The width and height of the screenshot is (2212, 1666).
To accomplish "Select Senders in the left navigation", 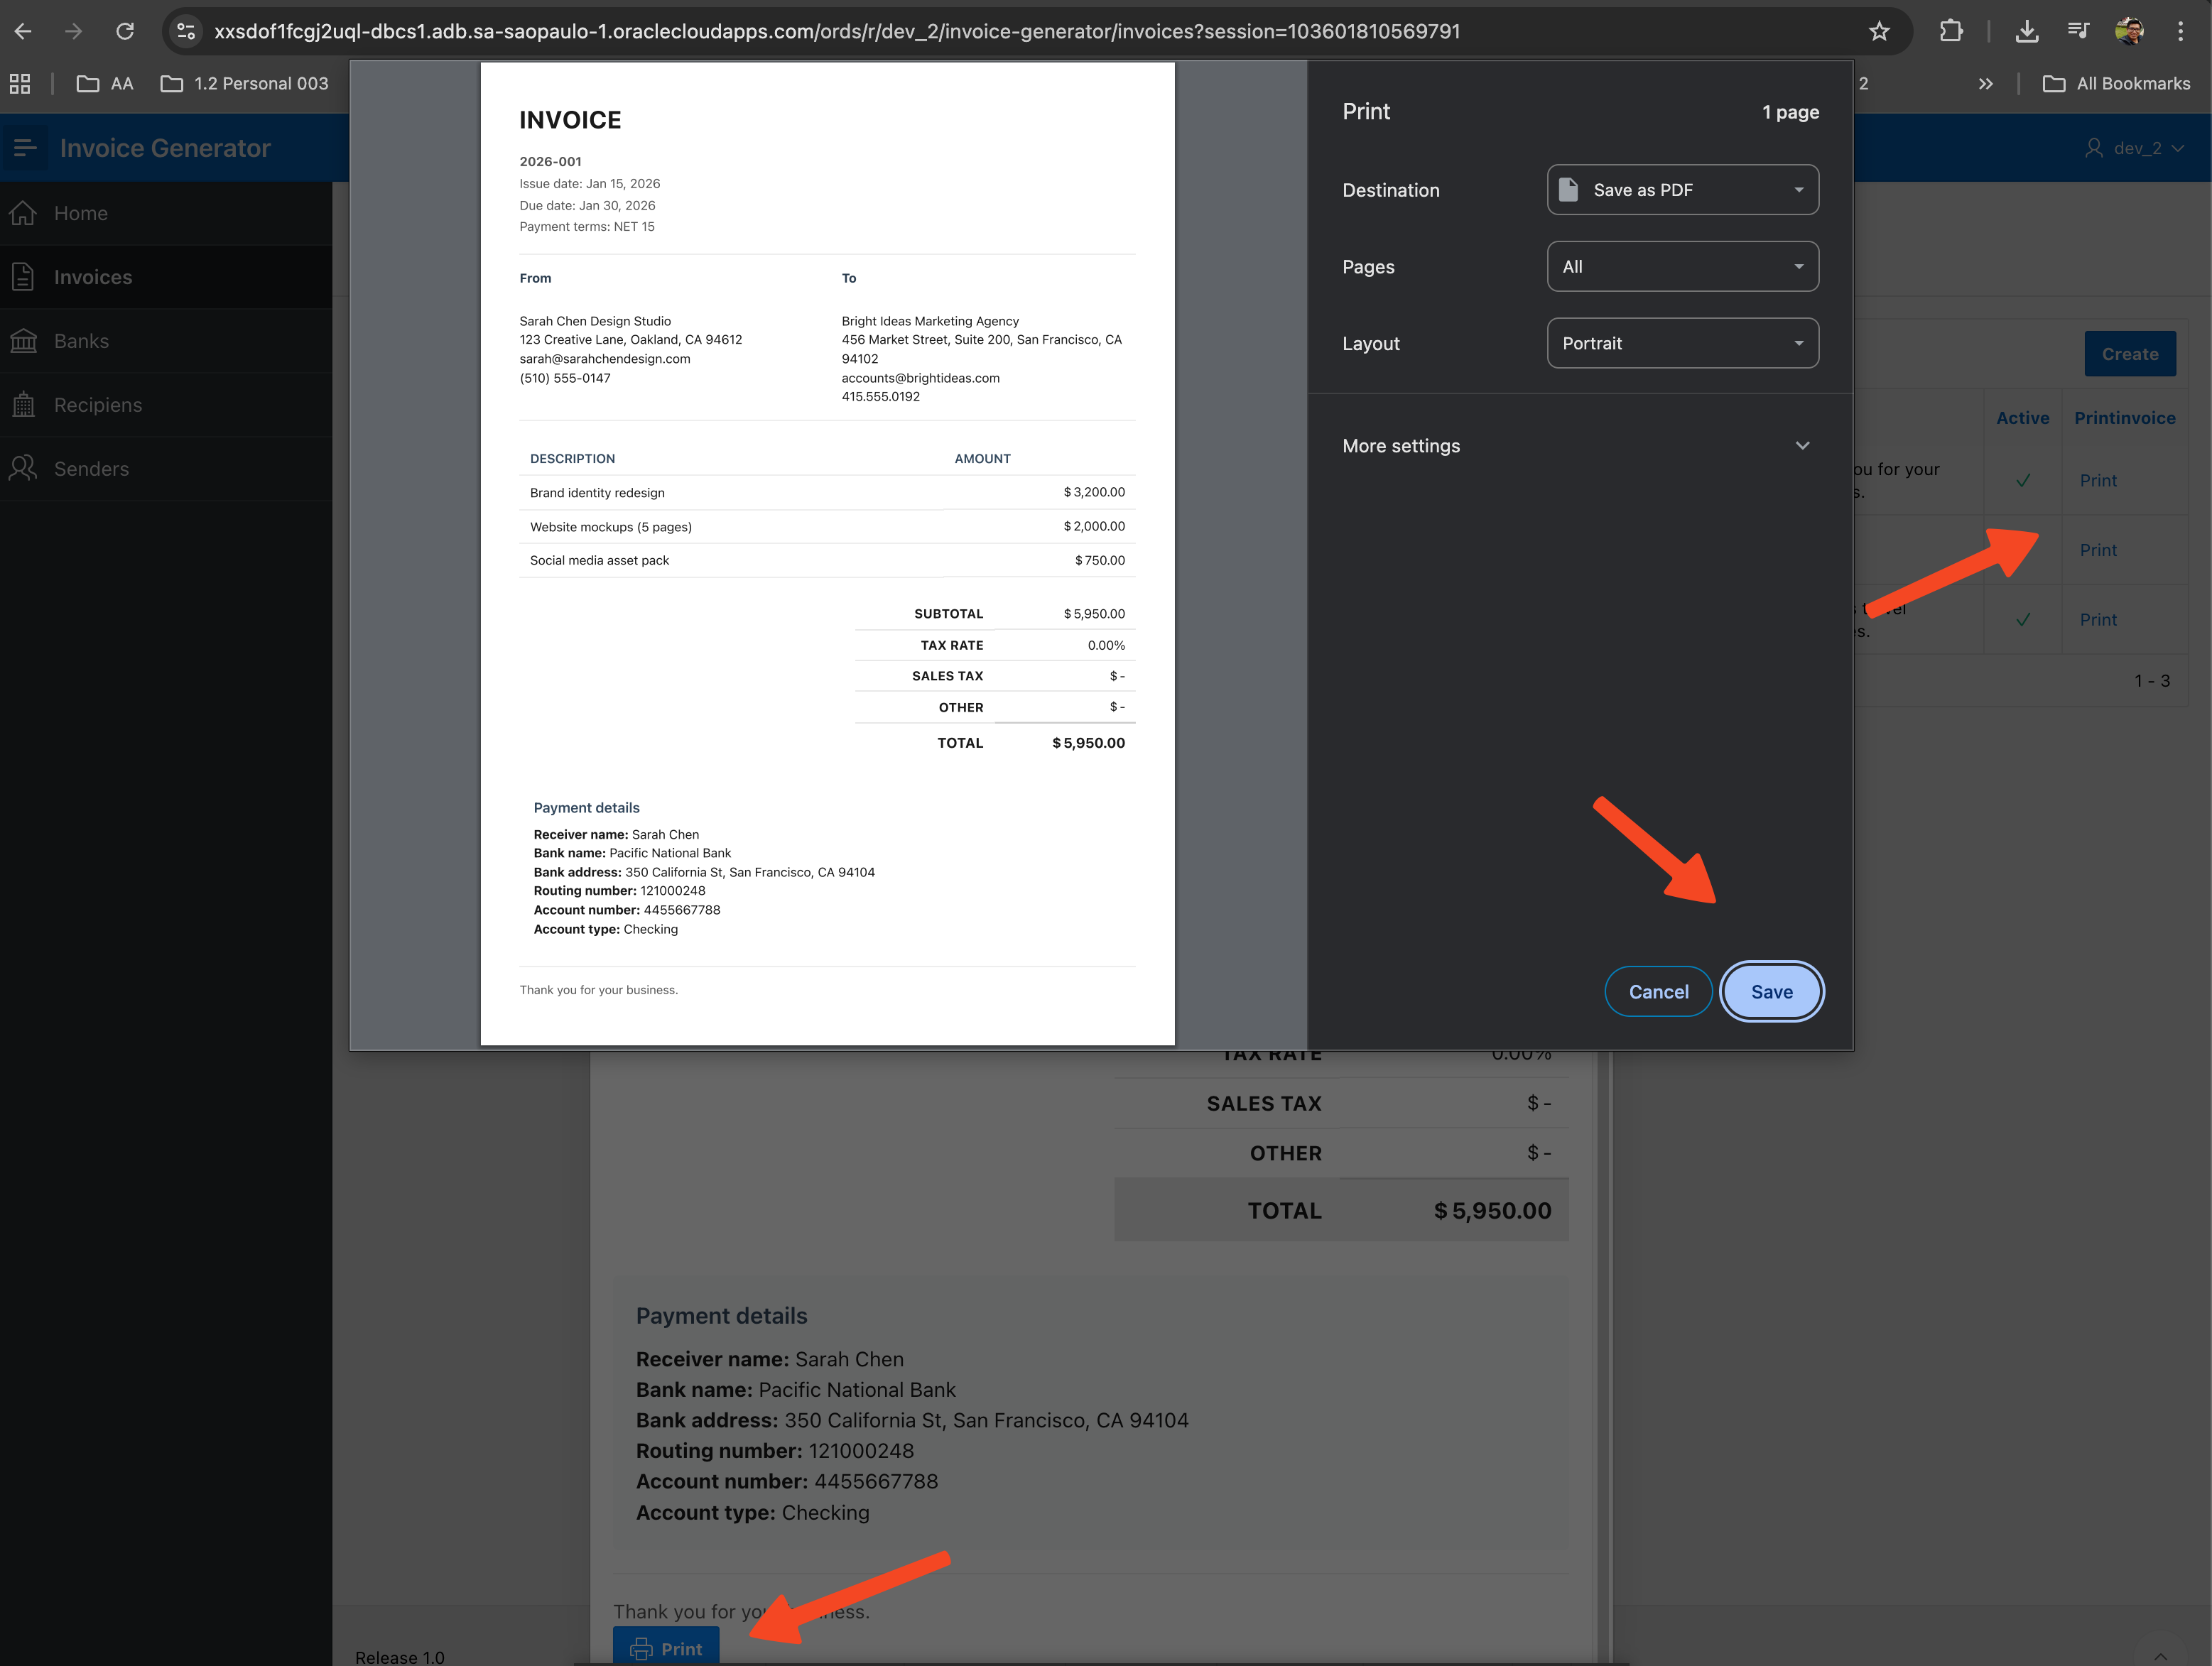I will [91, 468].
